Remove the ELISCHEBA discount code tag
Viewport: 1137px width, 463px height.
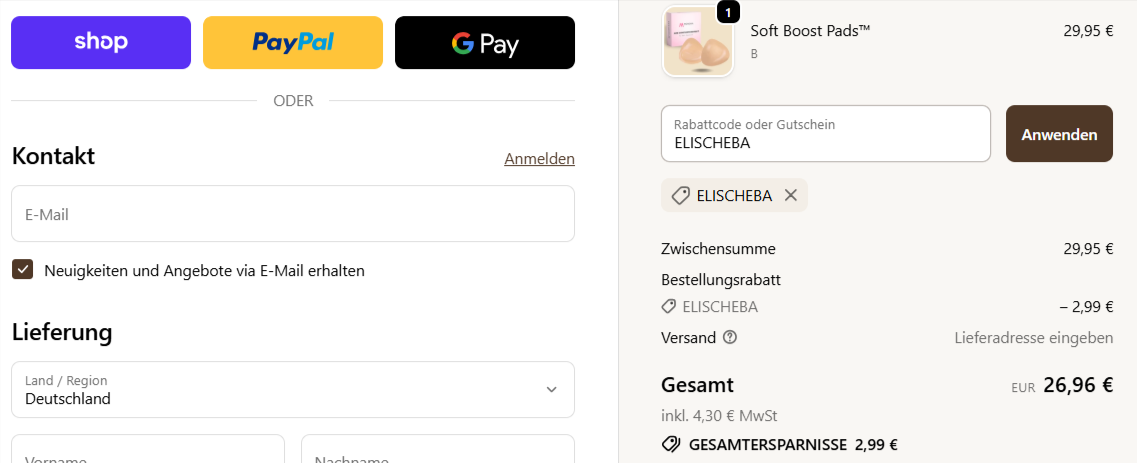(791, 196)
